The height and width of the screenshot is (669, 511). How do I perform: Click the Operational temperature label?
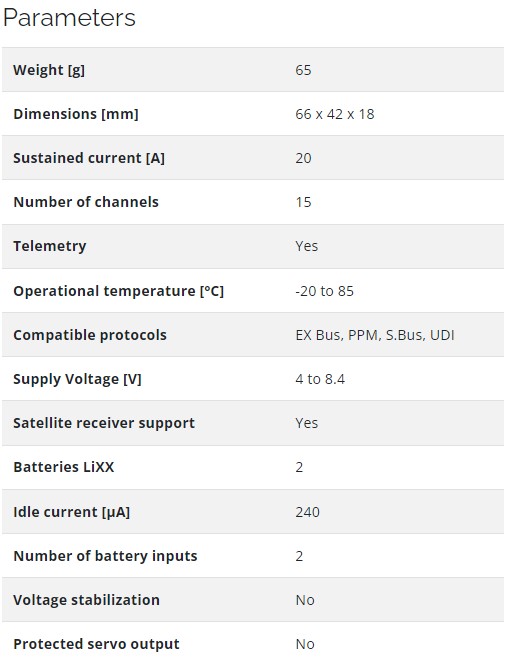(x=119, y=291)
